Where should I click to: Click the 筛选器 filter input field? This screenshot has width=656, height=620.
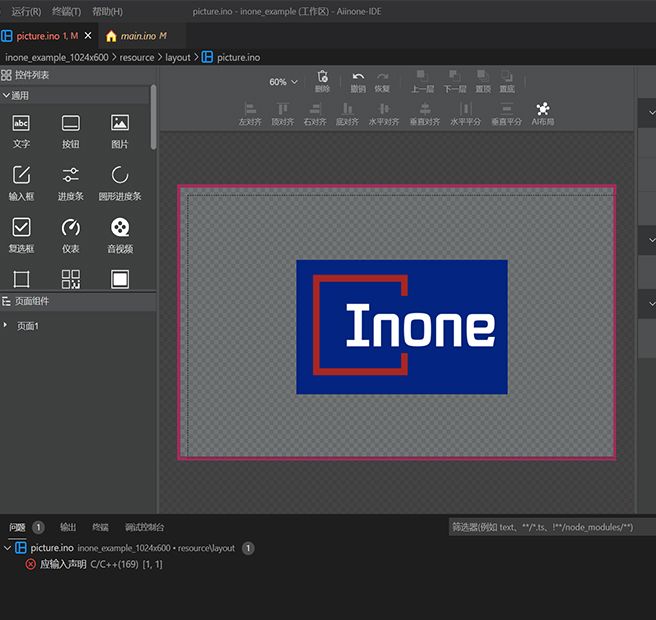coord(552,527)
